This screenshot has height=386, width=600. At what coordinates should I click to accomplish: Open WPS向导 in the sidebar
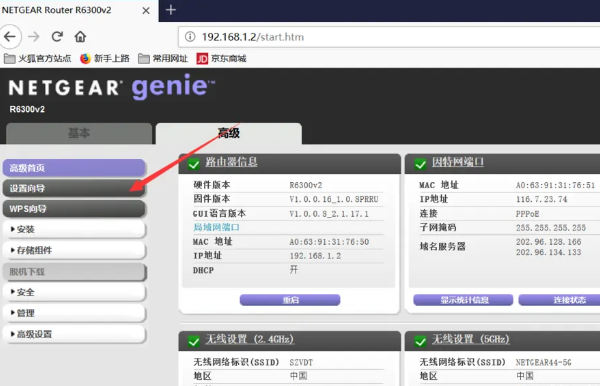click(x=74, y=209)
